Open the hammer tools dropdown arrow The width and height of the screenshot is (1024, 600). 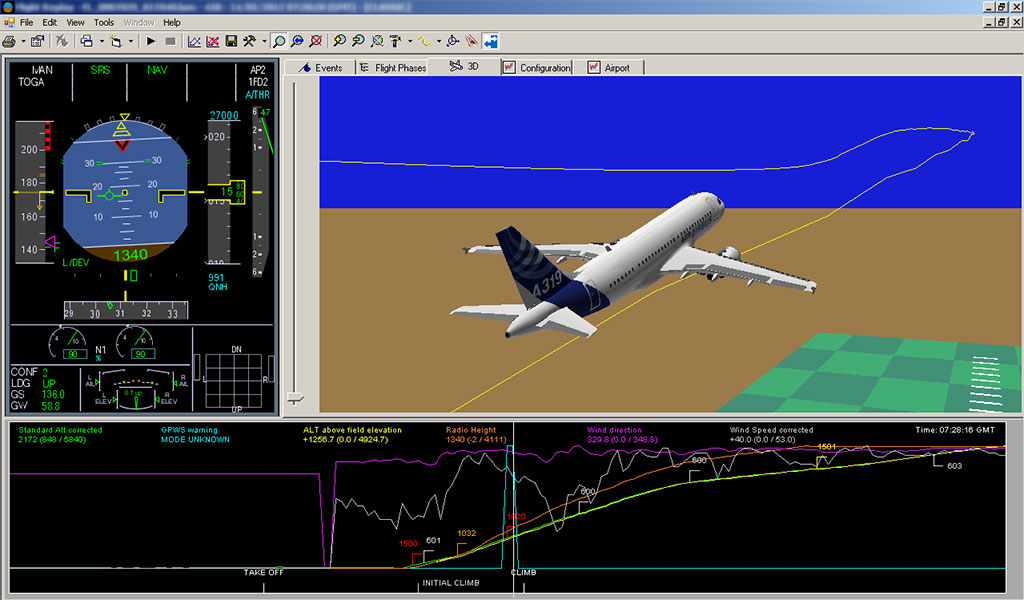pyautogui.click(x=264, y=42)
